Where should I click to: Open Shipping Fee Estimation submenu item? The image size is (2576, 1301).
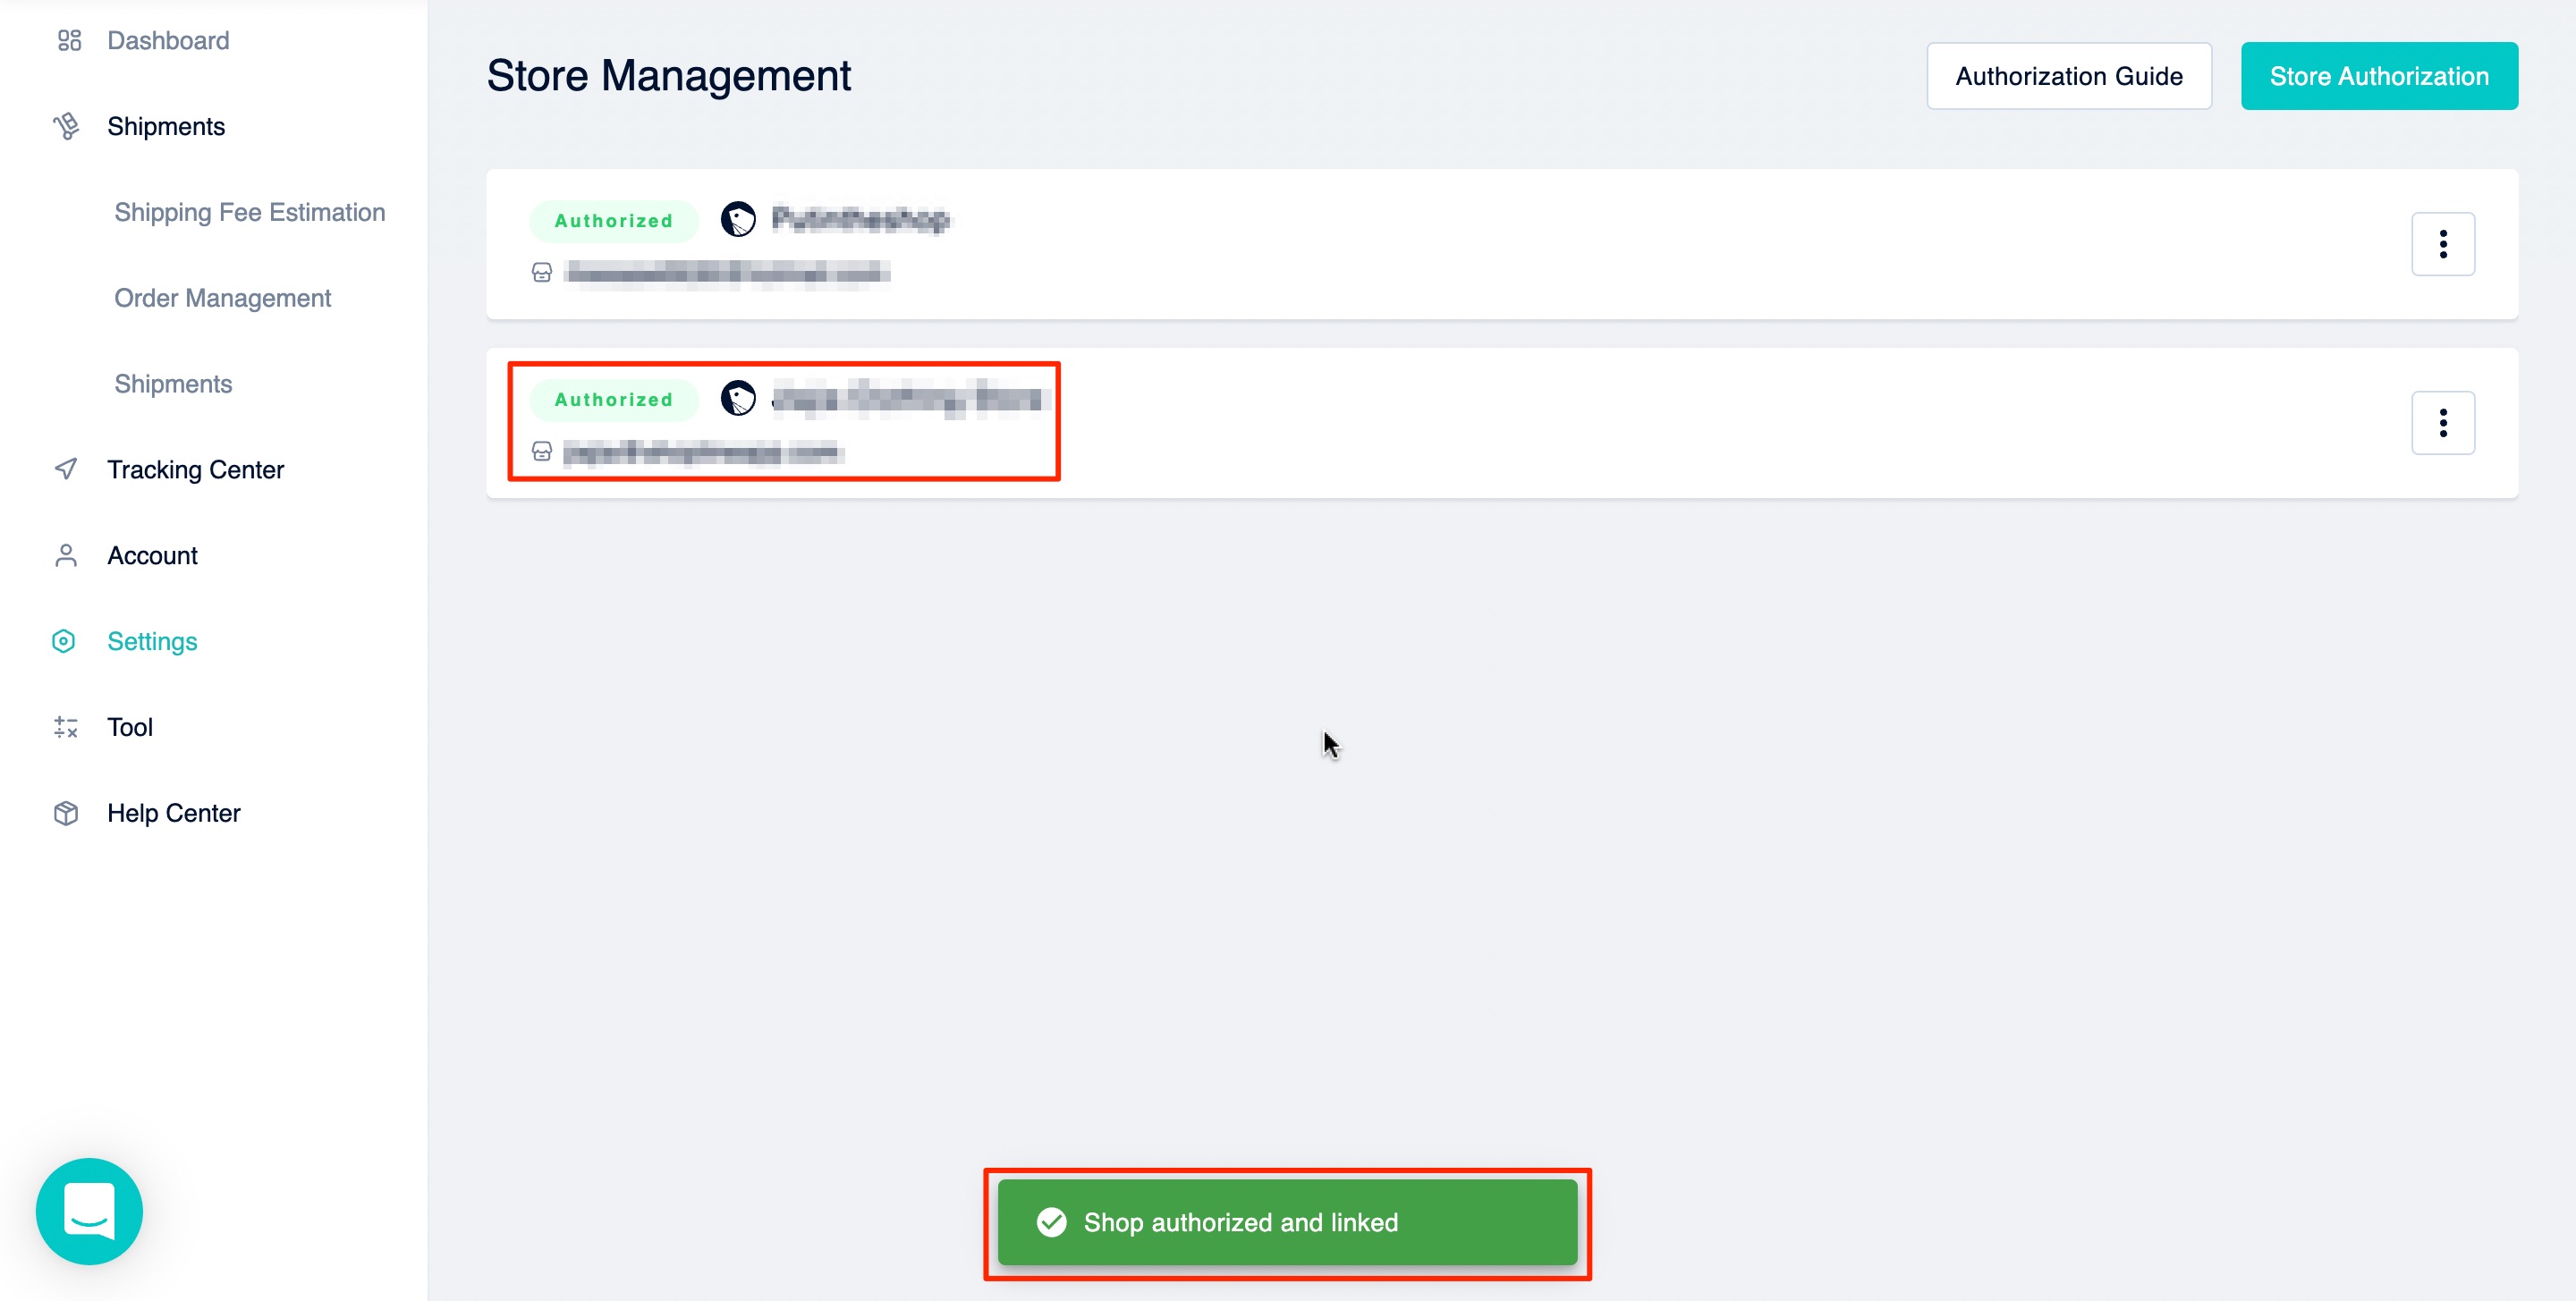pos(250,212)
